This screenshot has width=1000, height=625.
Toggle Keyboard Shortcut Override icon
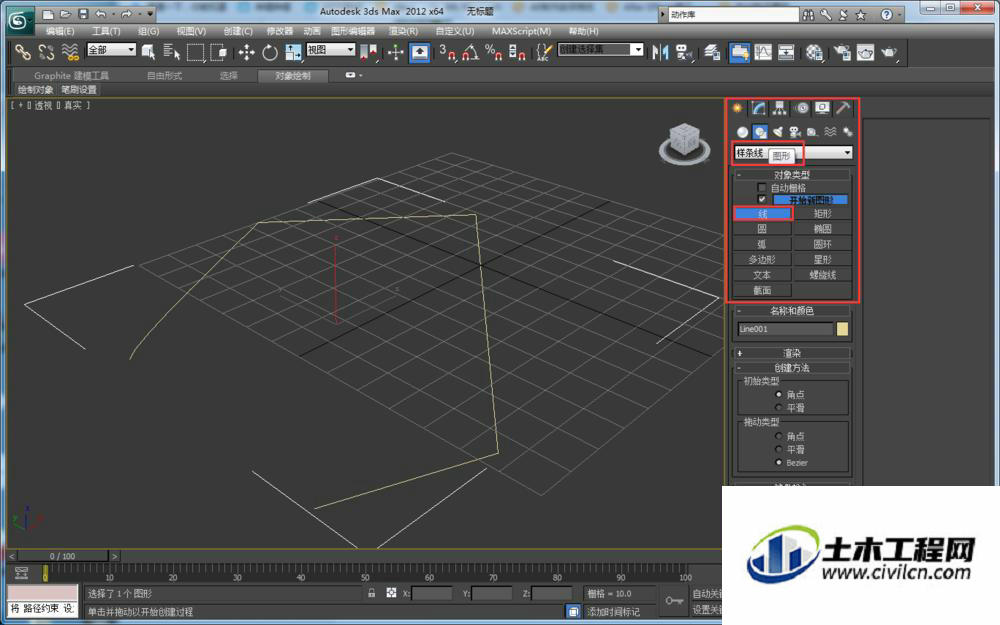click(419, 52)
